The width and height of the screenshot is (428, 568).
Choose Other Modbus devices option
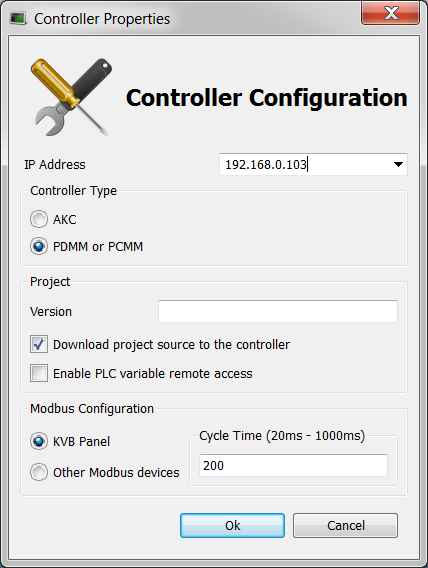pos(39,472)
